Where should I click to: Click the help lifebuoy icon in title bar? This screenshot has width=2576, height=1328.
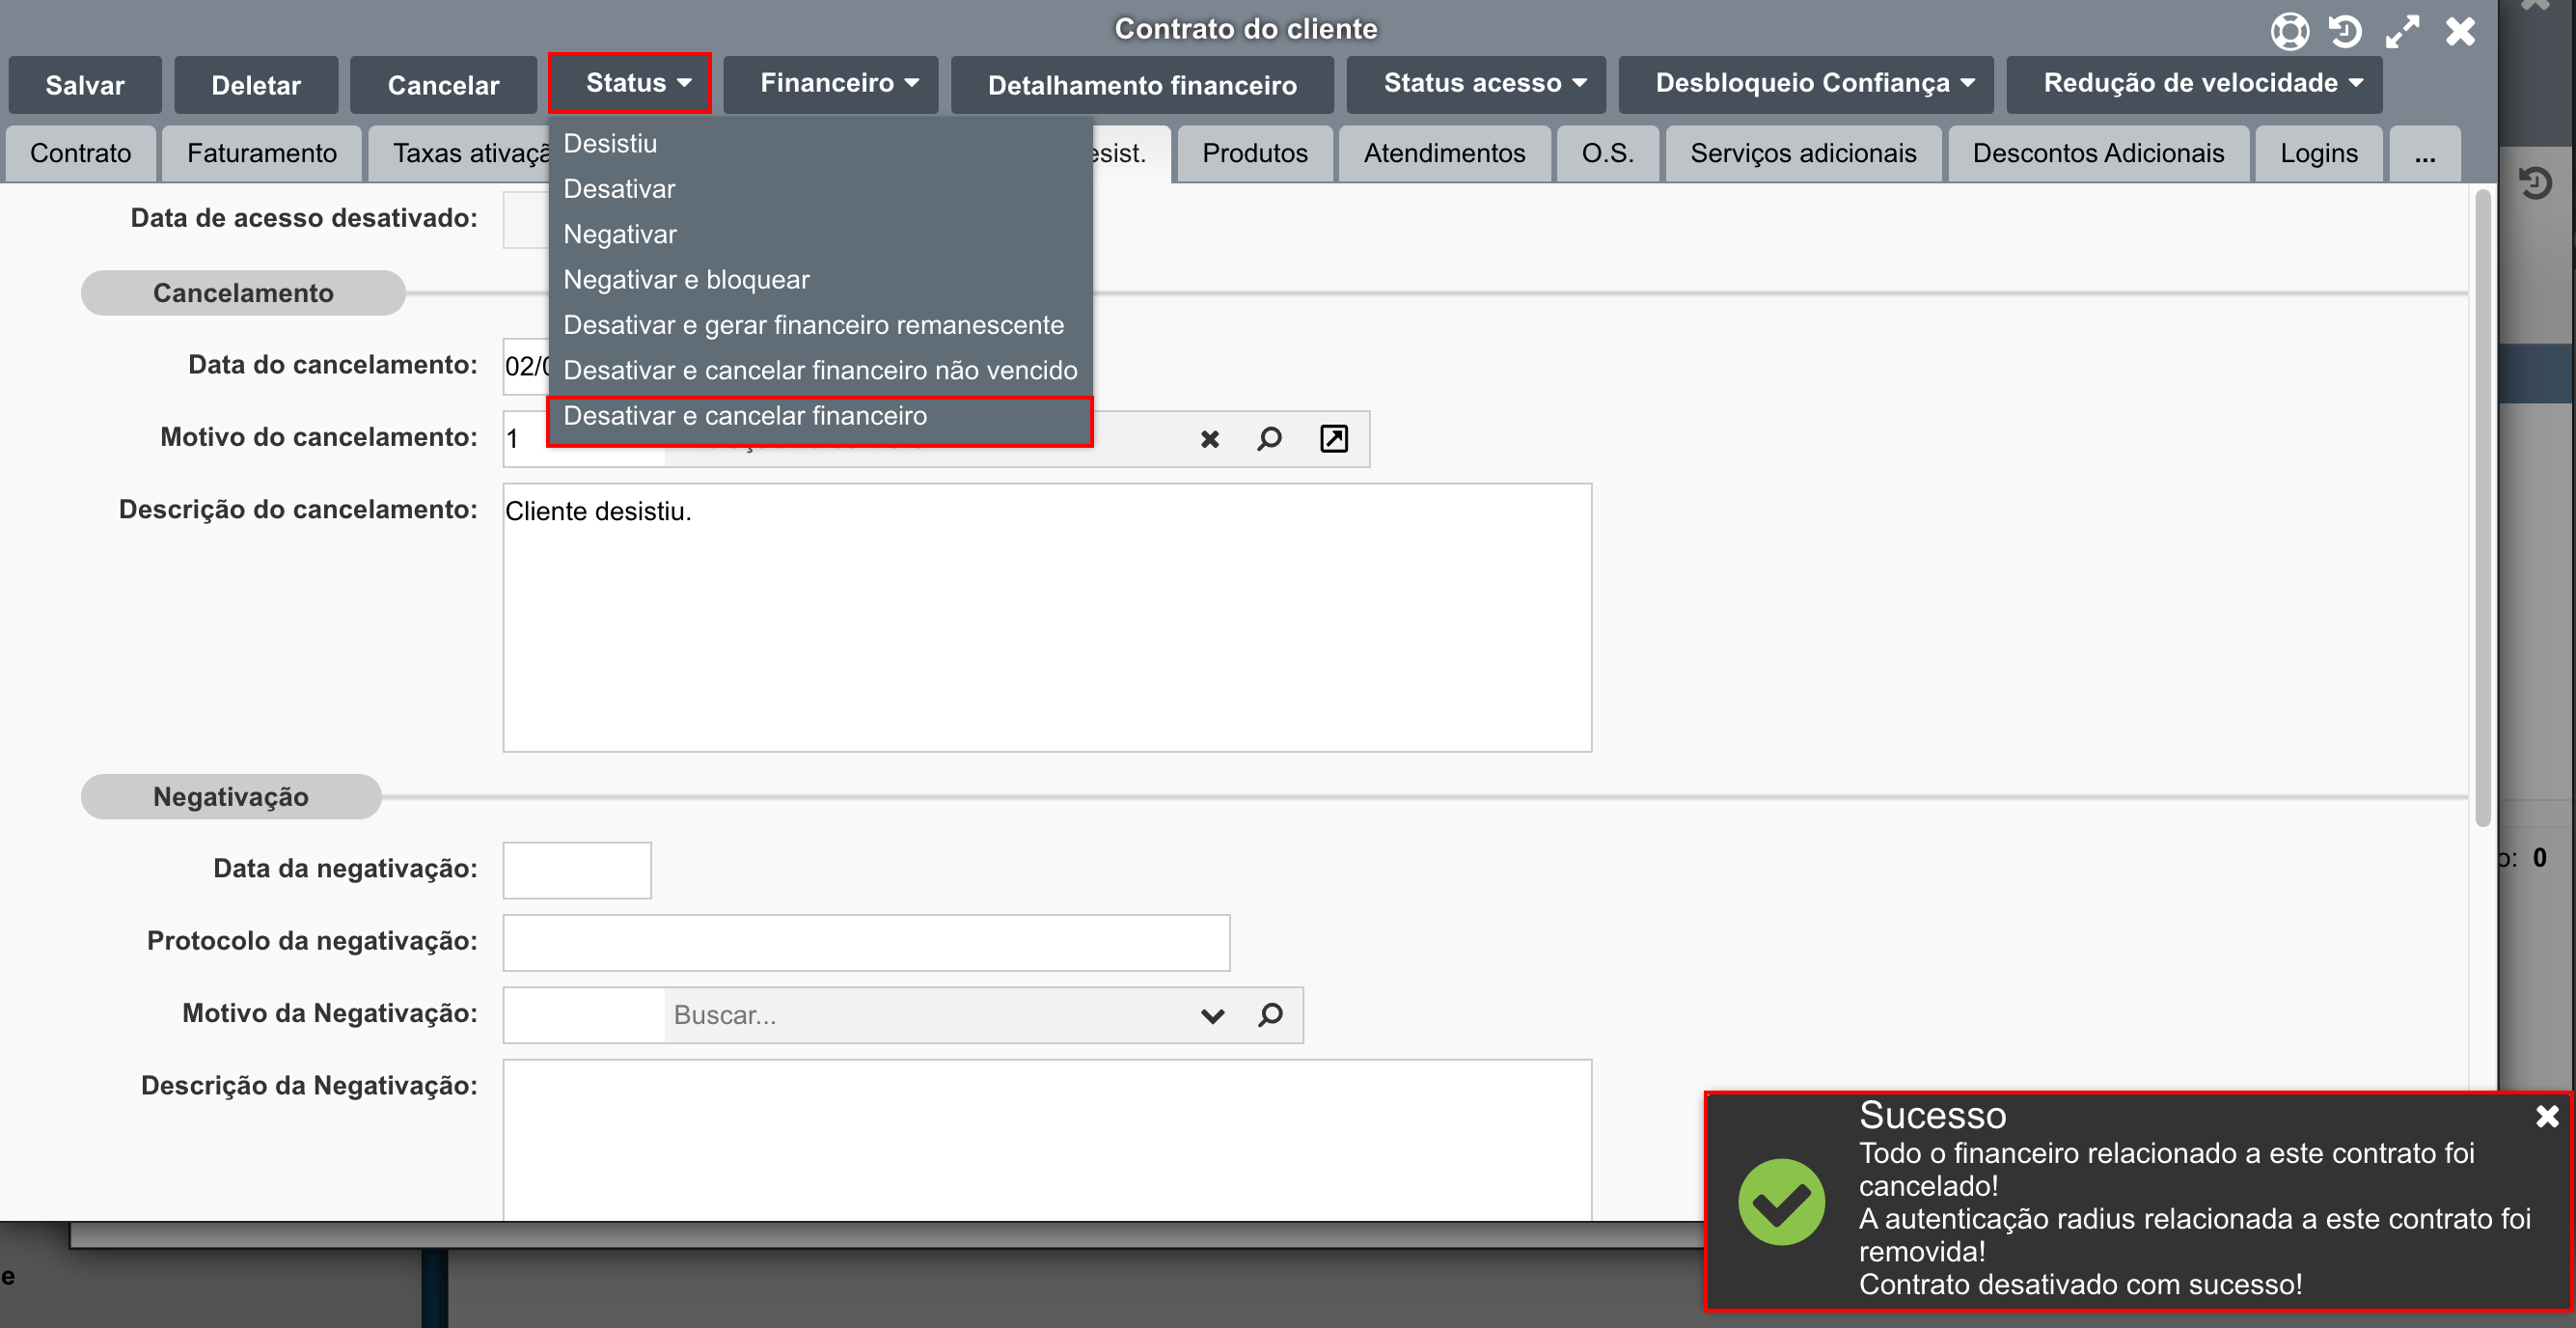(2289, 31)
